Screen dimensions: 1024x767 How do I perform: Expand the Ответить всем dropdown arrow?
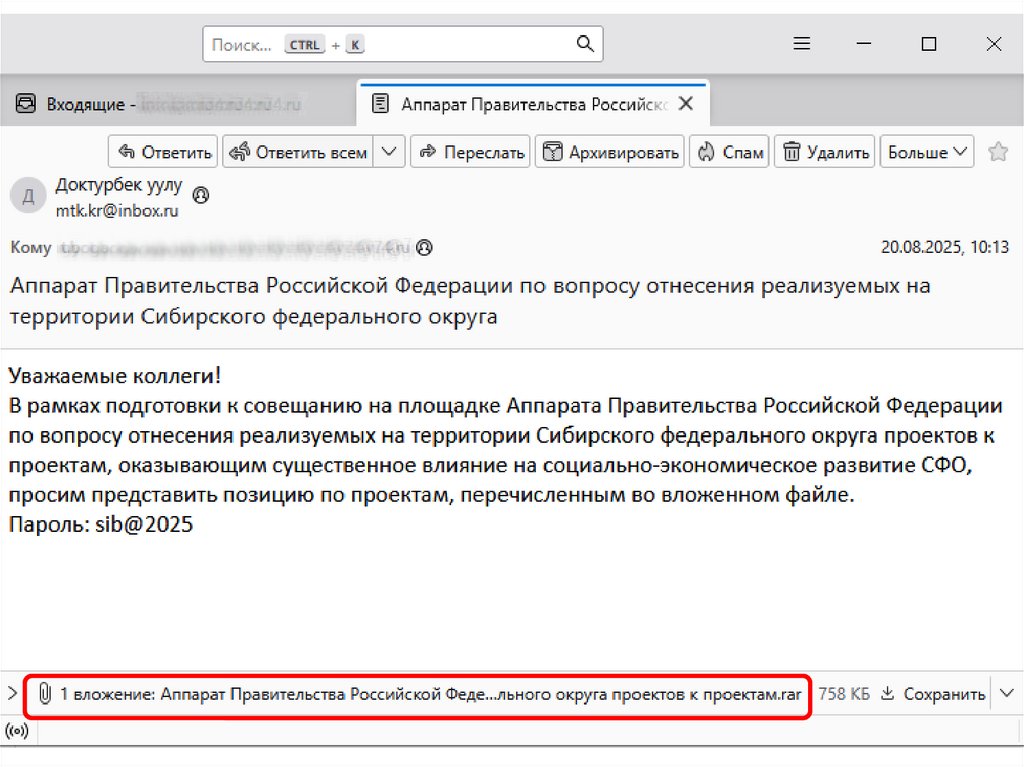389,152
